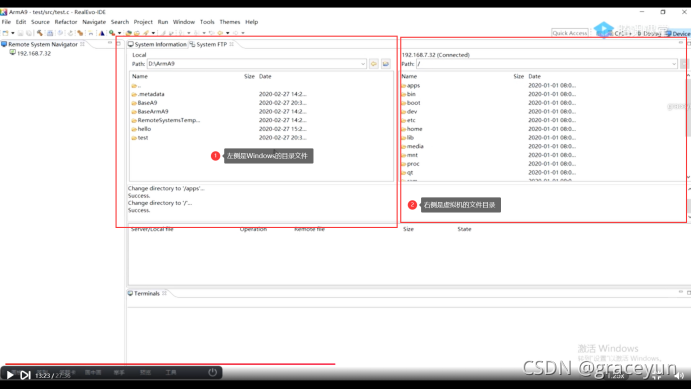Skip to next video with next button
Screen dimensions: 692x389
click(x=25, y=375)
